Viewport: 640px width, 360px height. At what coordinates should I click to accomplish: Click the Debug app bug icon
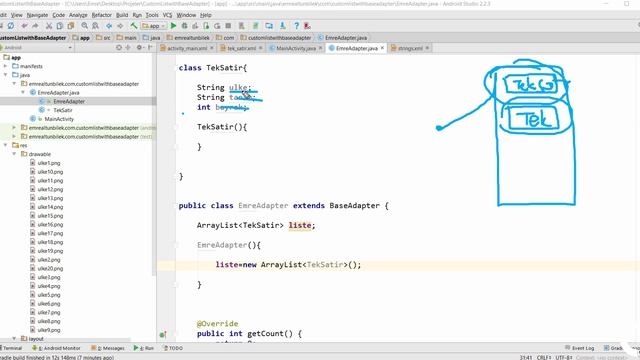pos(184,26)
